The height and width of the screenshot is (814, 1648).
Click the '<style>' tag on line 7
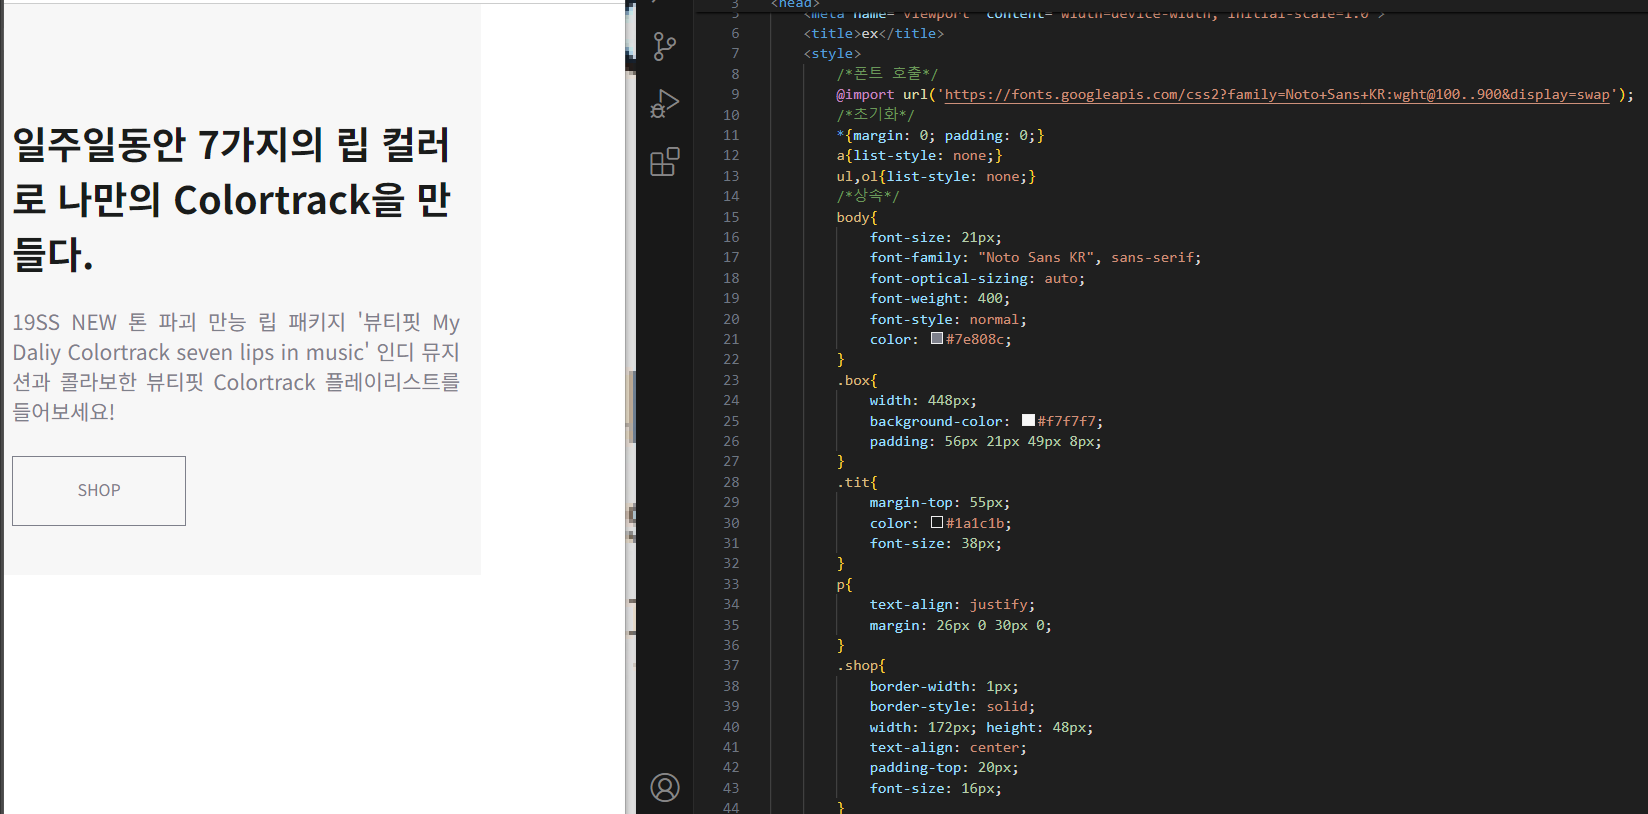point(832,54)
